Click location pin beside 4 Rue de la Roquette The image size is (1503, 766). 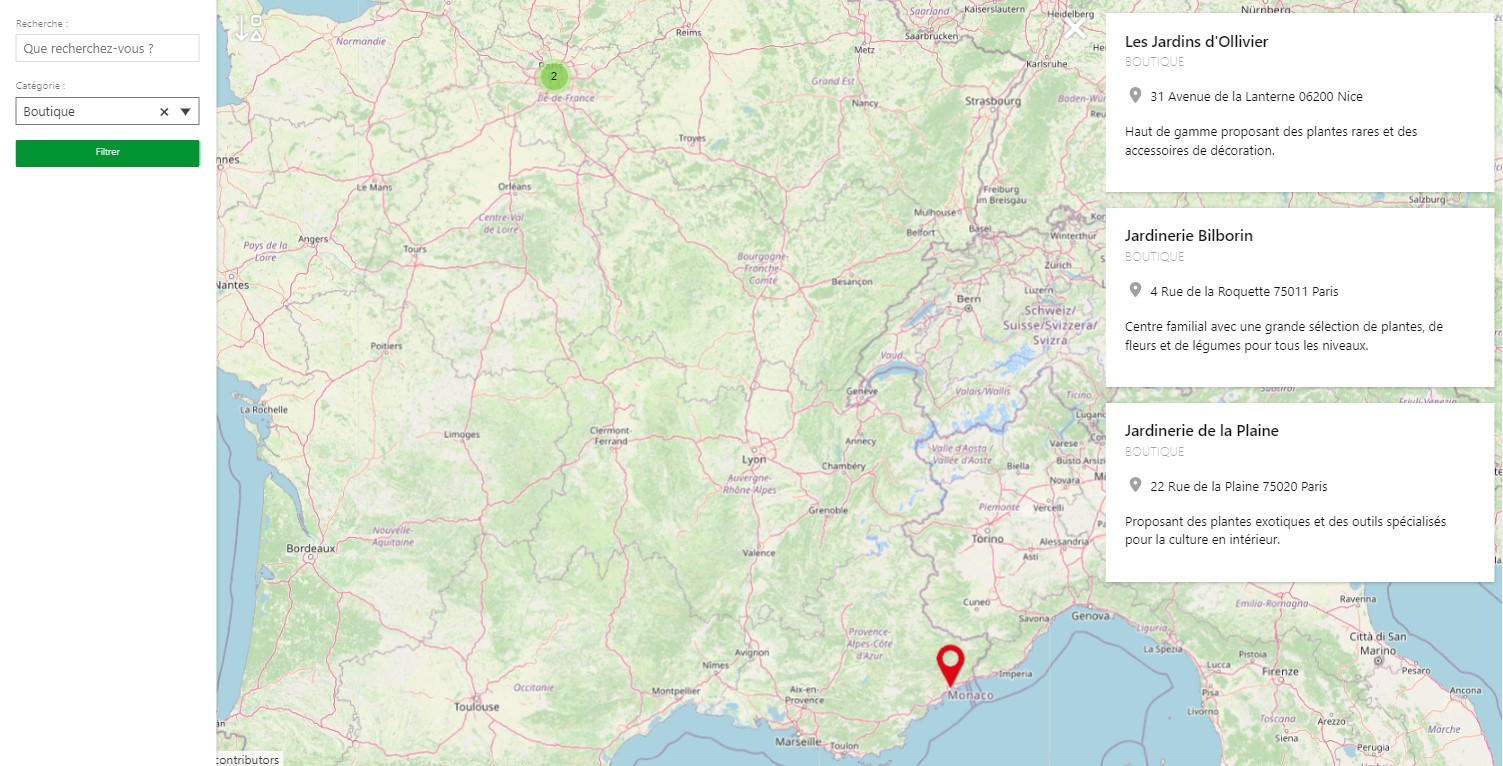point(1135,291)
